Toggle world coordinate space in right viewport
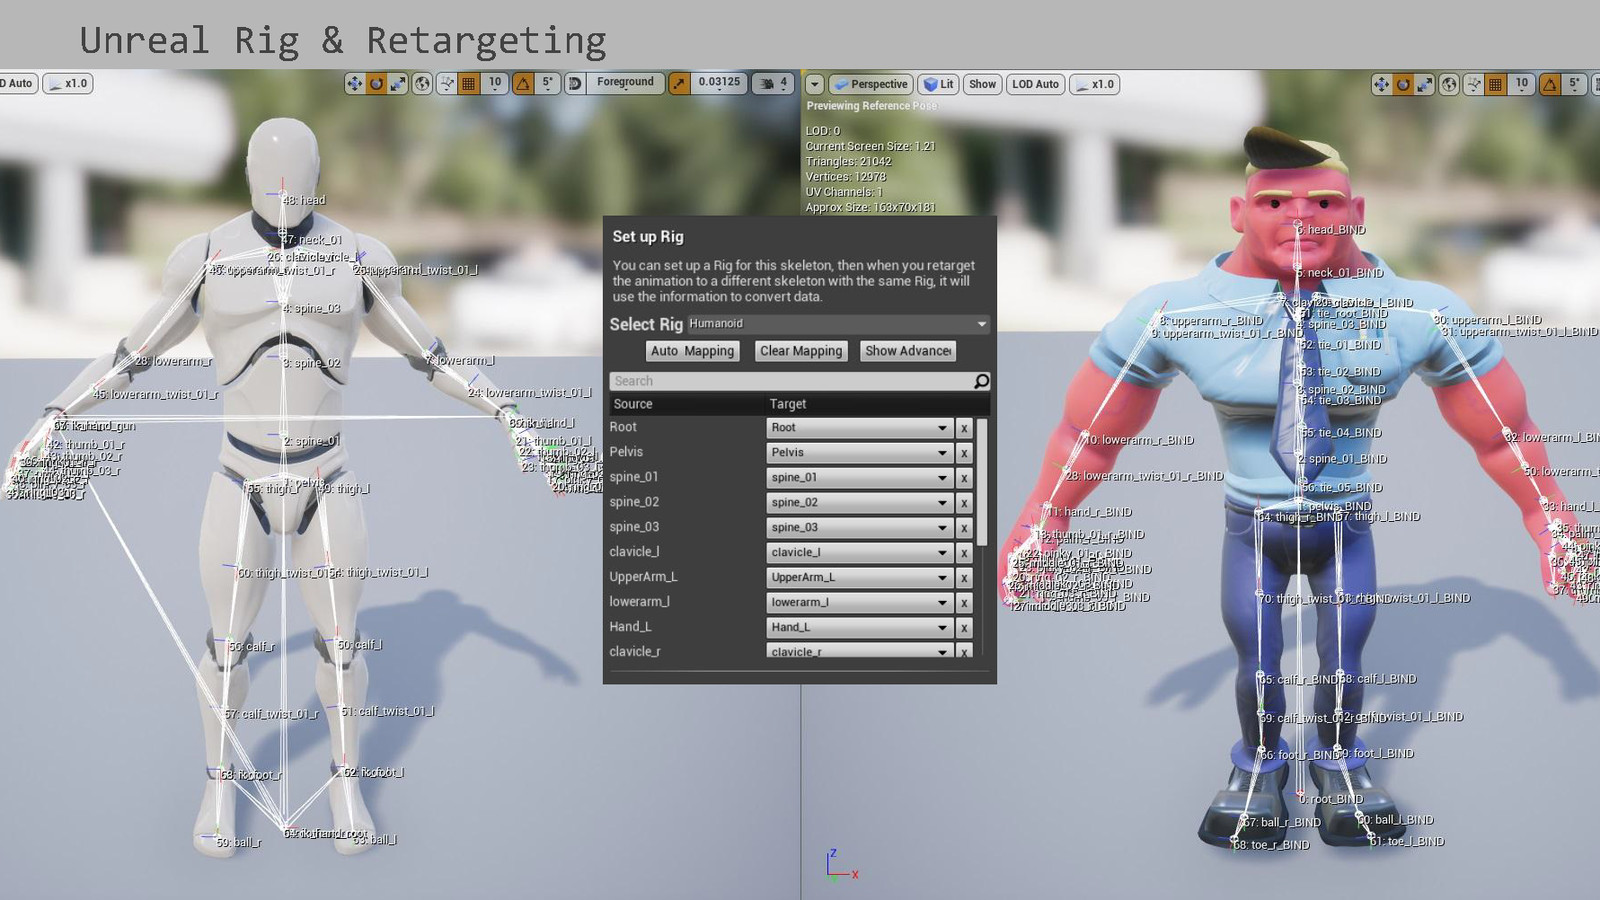Screen dimensions: 1600x900 1450,85
